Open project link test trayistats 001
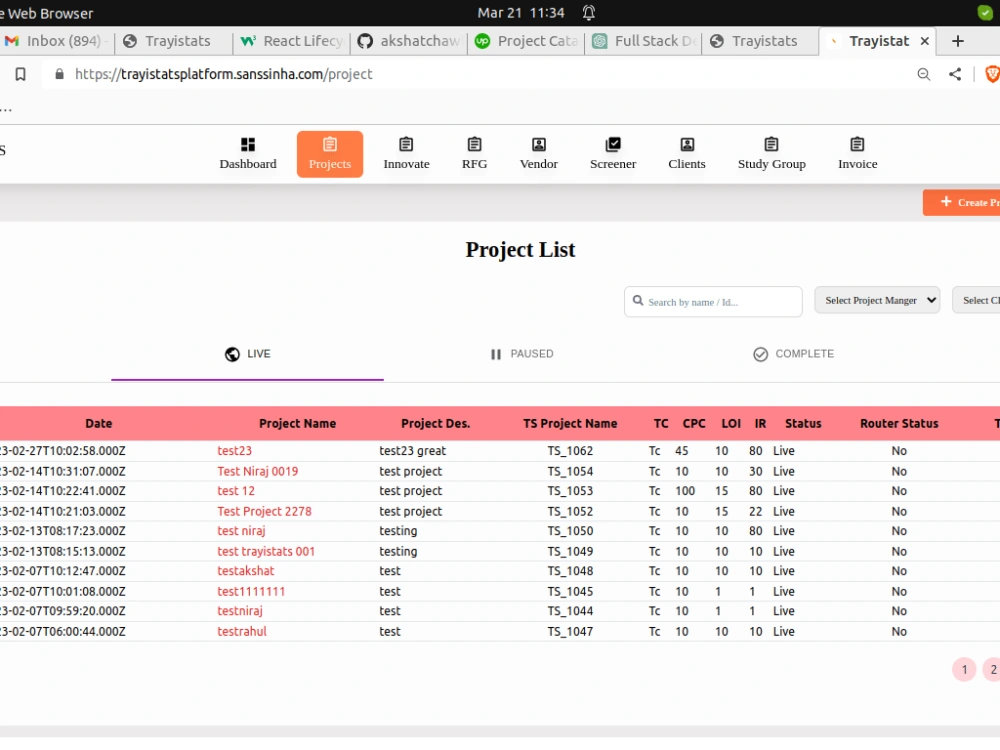Image resolution: width=1000 pixels, height=750 pixels. coord(266,552)
